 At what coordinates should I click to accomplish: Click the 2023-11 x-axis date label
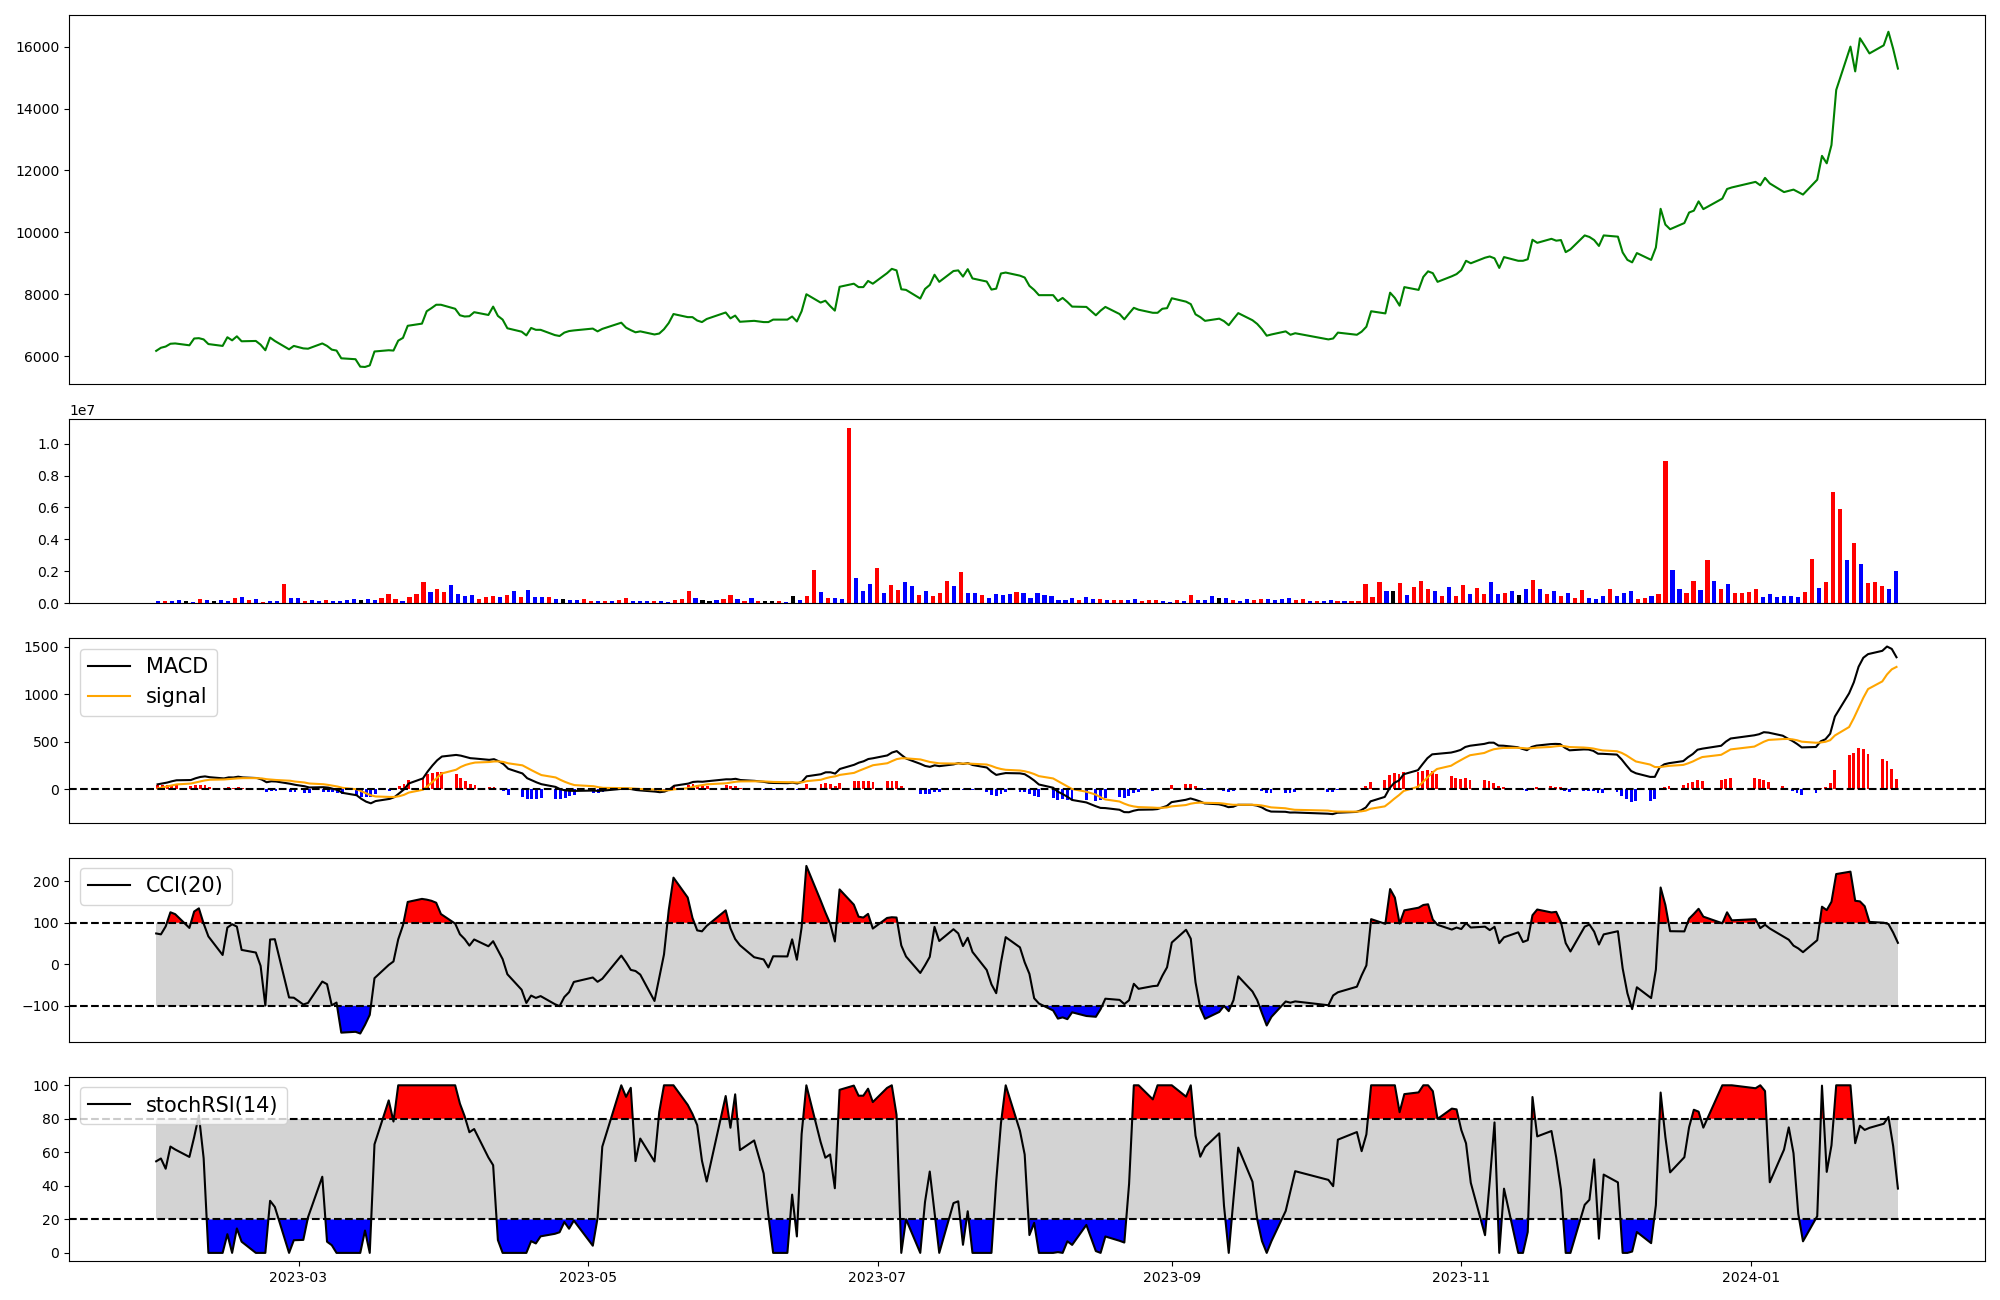click(1461, 1277)
